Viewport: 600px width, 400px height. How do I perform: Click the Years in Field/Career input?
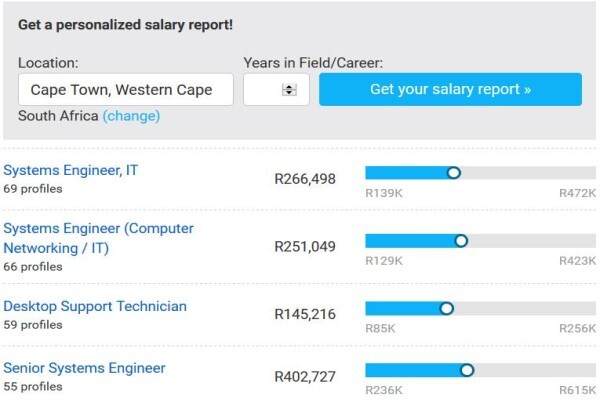pyautogui.click(x=276, y=90)
